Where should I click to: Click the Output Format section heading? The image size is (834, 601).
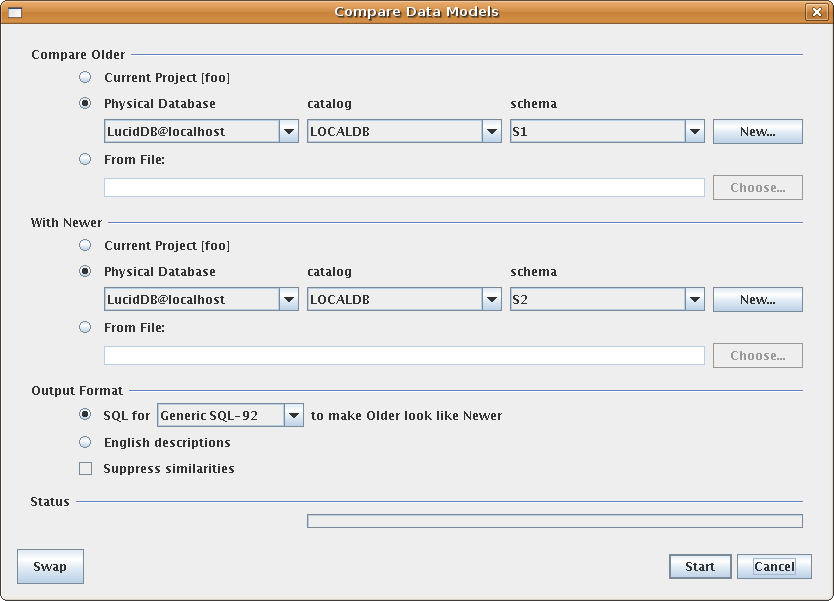pos(77,391)
